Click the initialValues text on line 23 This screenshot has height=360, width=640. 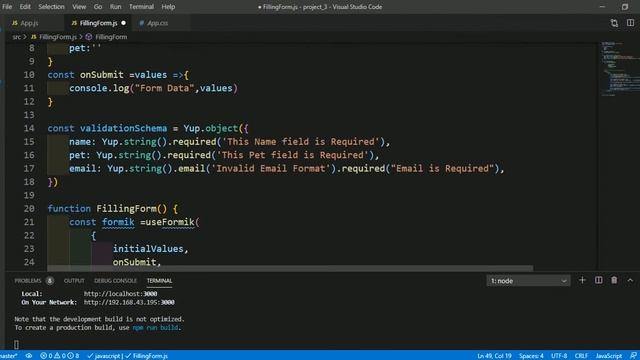click(x=148, y=249)
